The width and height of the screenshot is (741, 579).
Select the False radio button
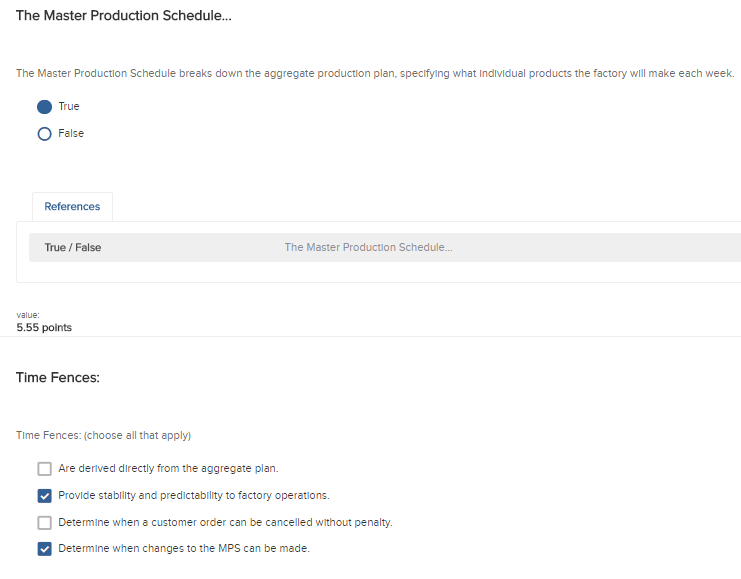tap(44, 134)
